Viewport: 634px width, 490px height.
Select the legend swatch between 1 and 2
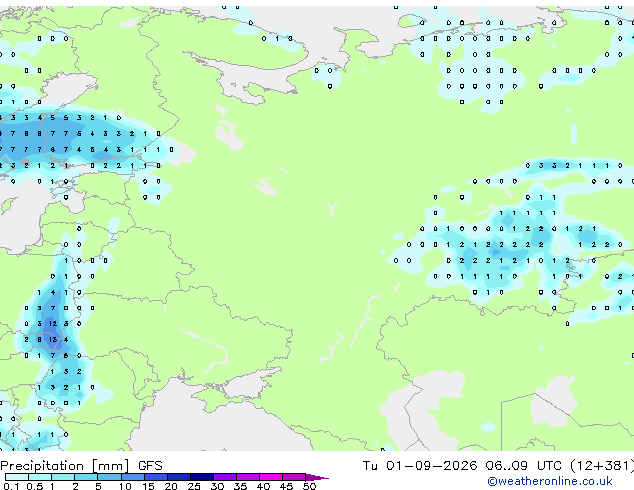point(63,477)
